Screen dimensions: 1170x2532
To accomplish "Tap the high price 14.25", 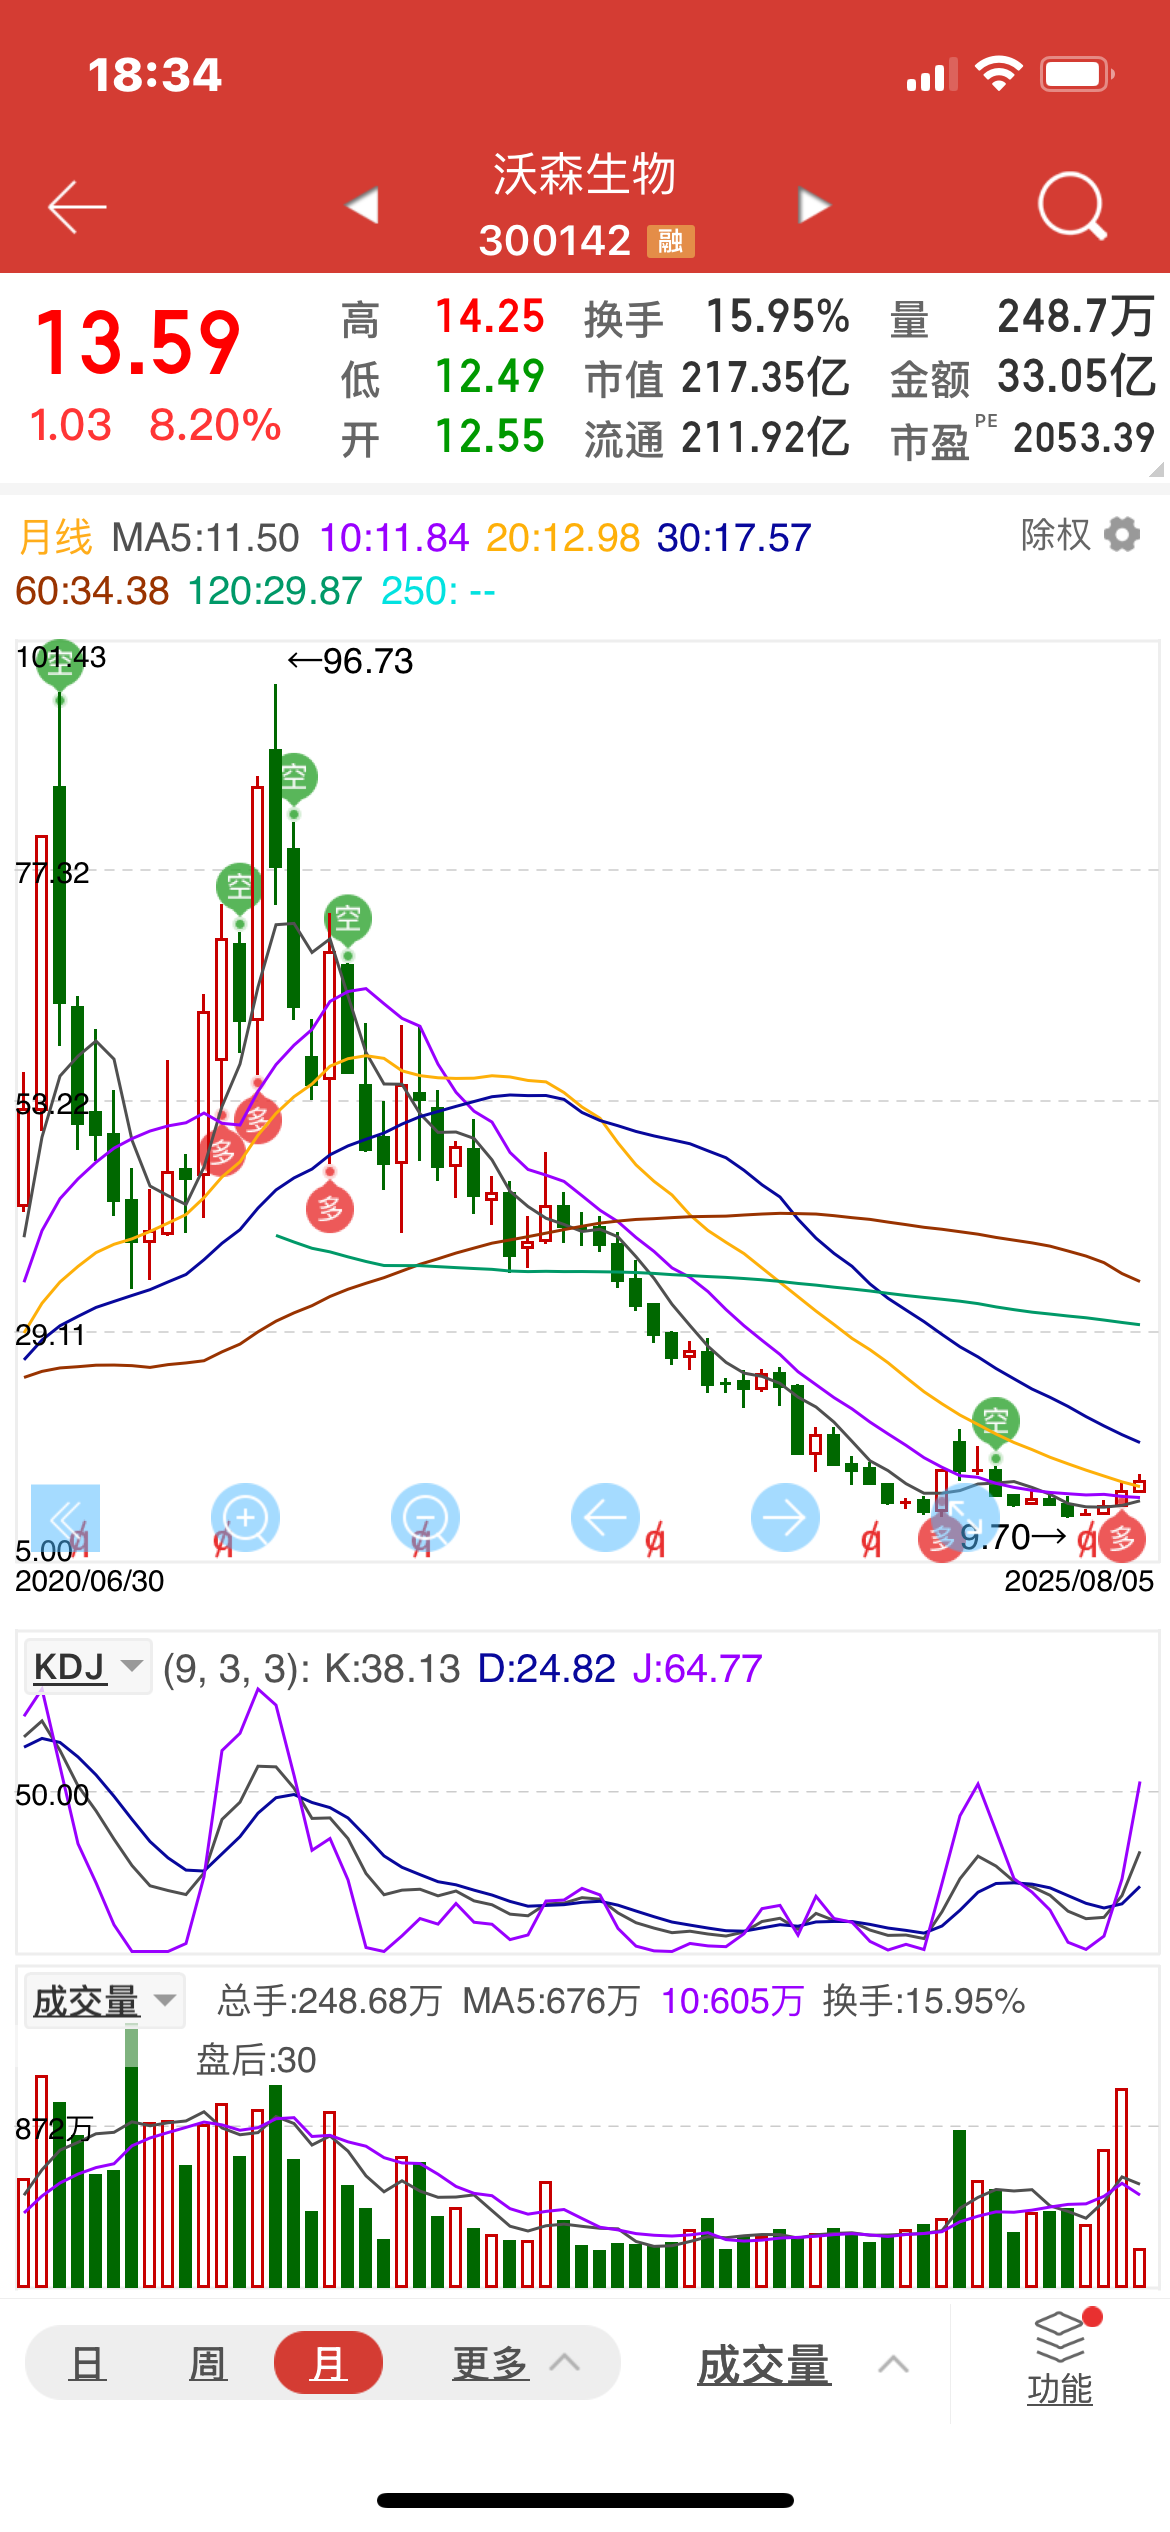I will coord(490,317).
